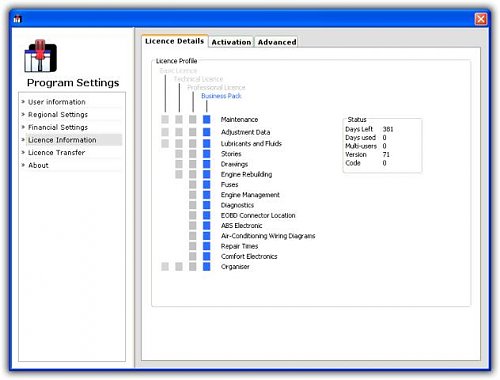The height and width of the screenshot is (380, 500).
Task: Click the arrow beside Regional Settings
Action: (x=23, y=114)
